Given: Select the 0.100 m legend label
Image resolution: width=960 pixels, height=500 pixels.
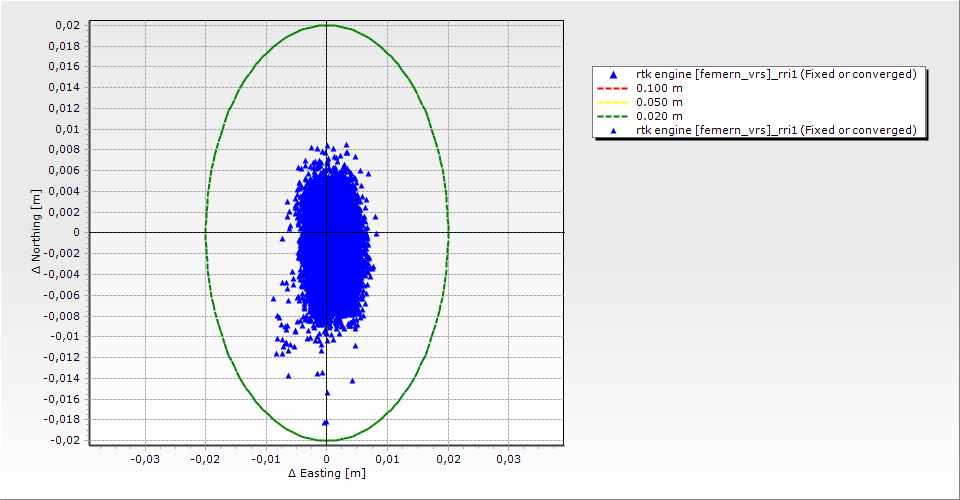Looking at the screenshot, I should [660, 88].
